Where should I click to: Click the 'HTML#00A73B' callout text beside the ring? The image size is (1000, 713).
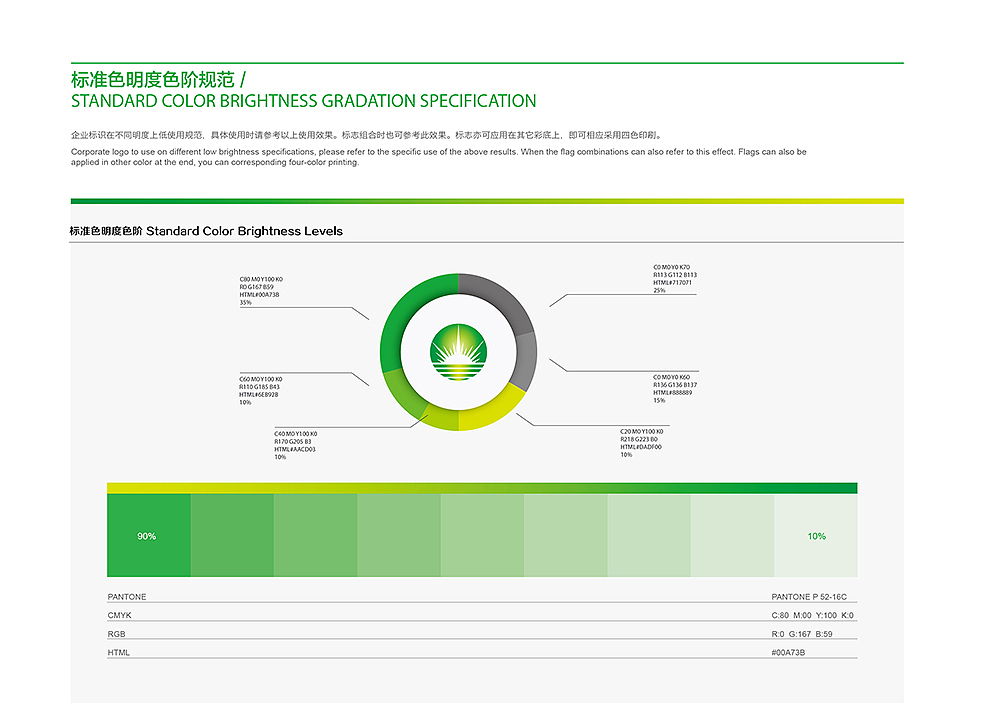click(259, 295)
